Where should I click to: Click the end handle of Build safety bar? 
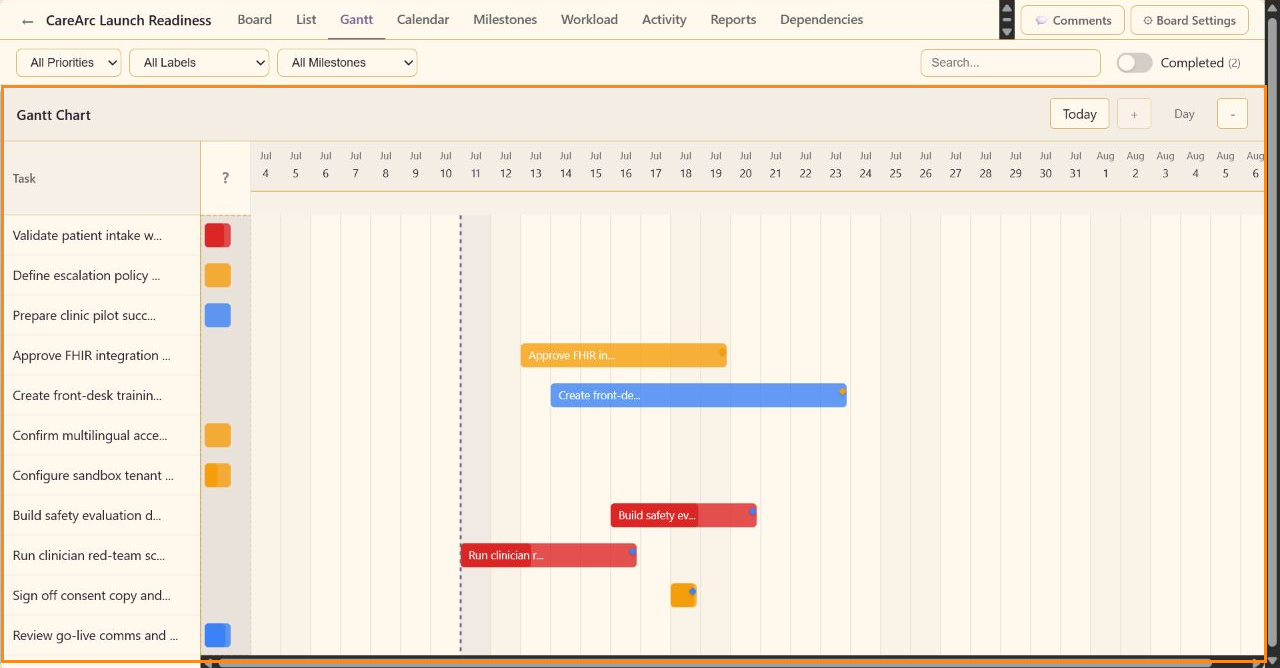click(x=752, y=511)
